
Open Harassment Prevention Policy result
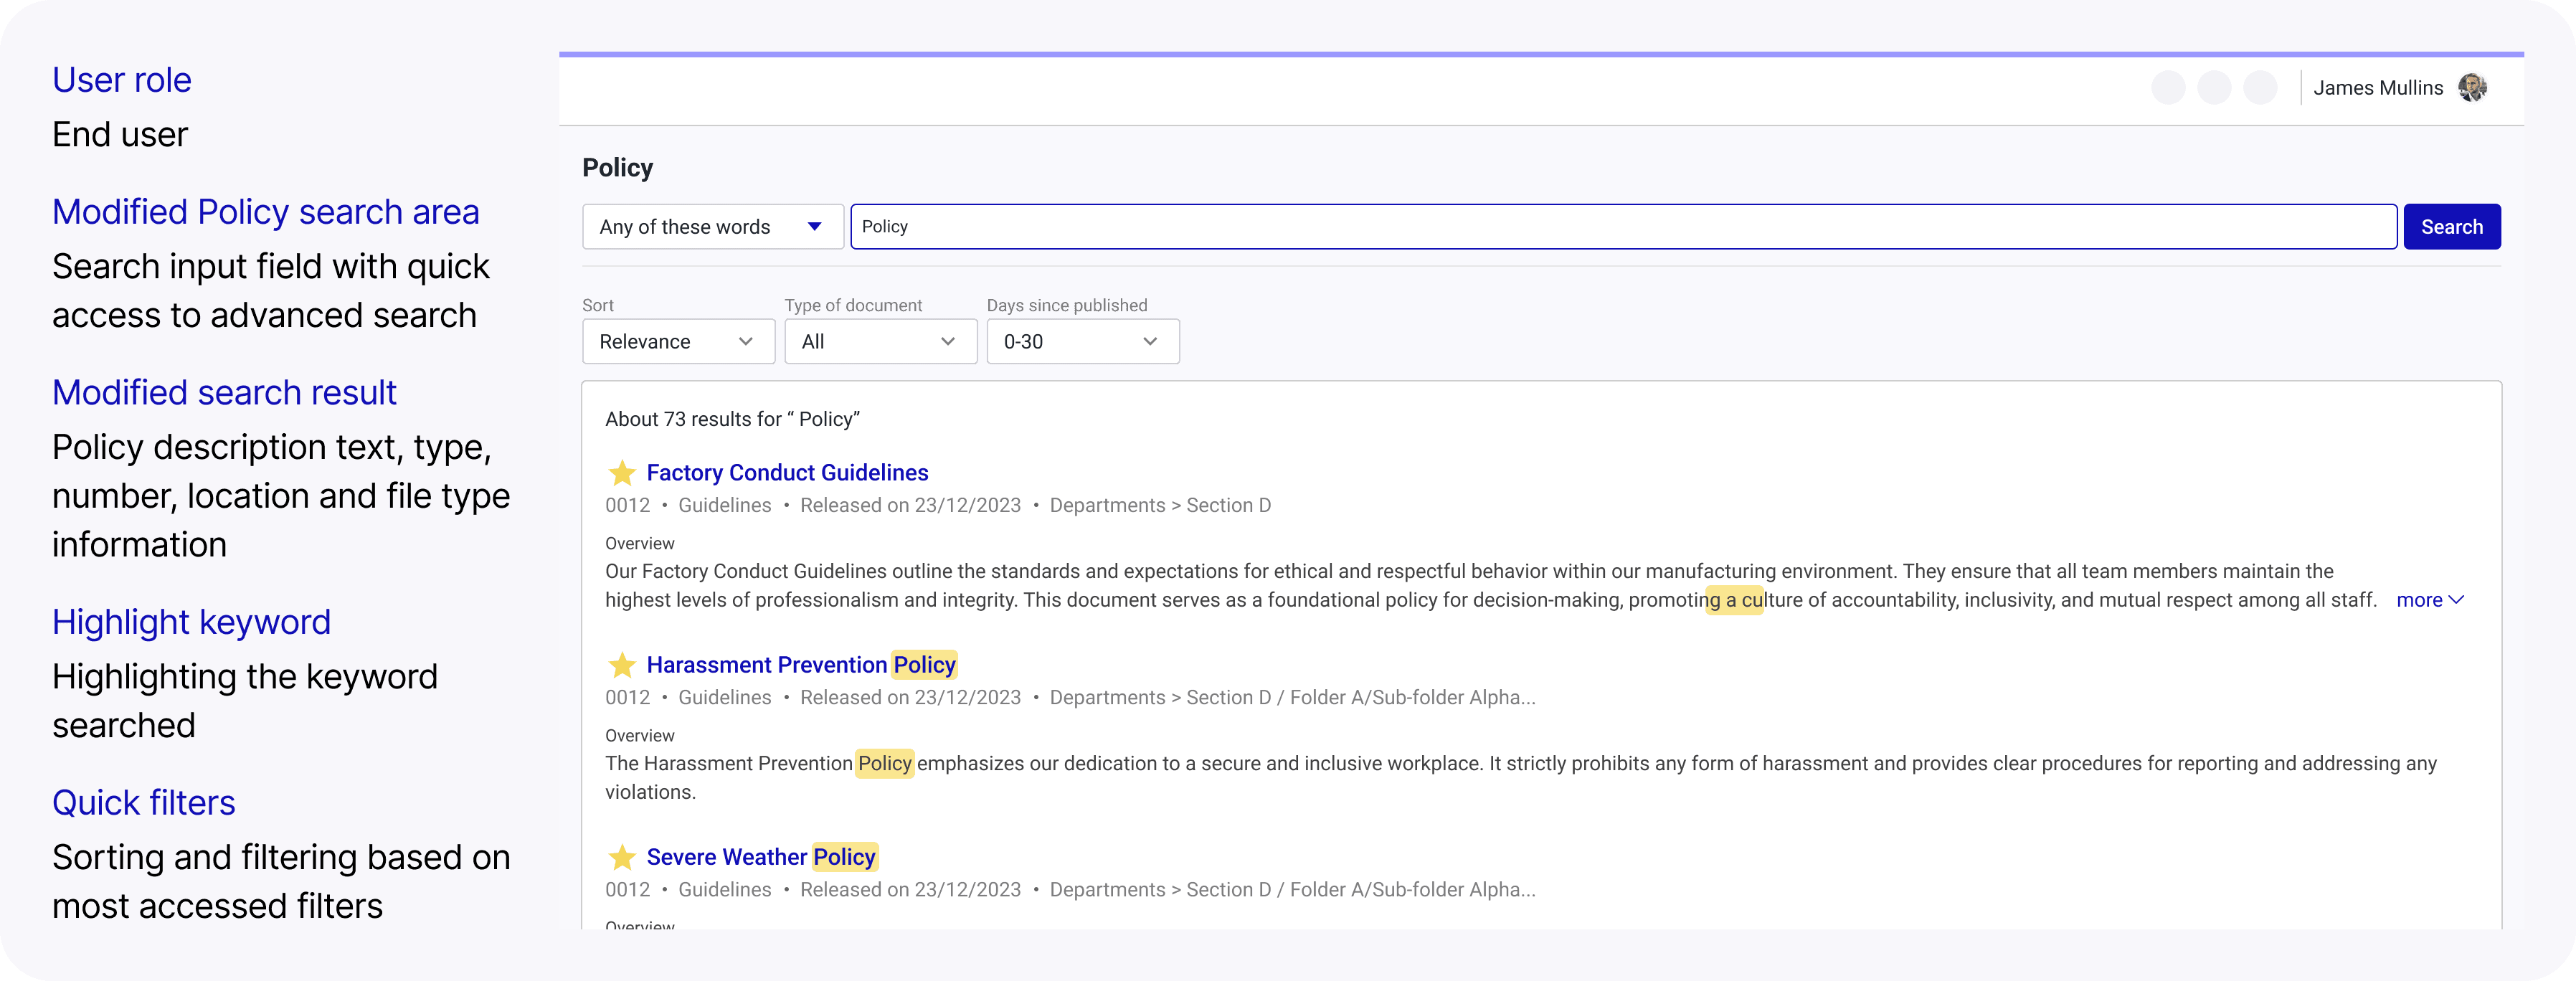pos(800,664)
